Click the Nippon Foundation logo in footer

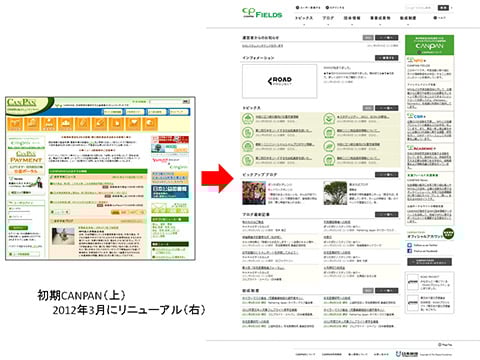tap(406, 354)
